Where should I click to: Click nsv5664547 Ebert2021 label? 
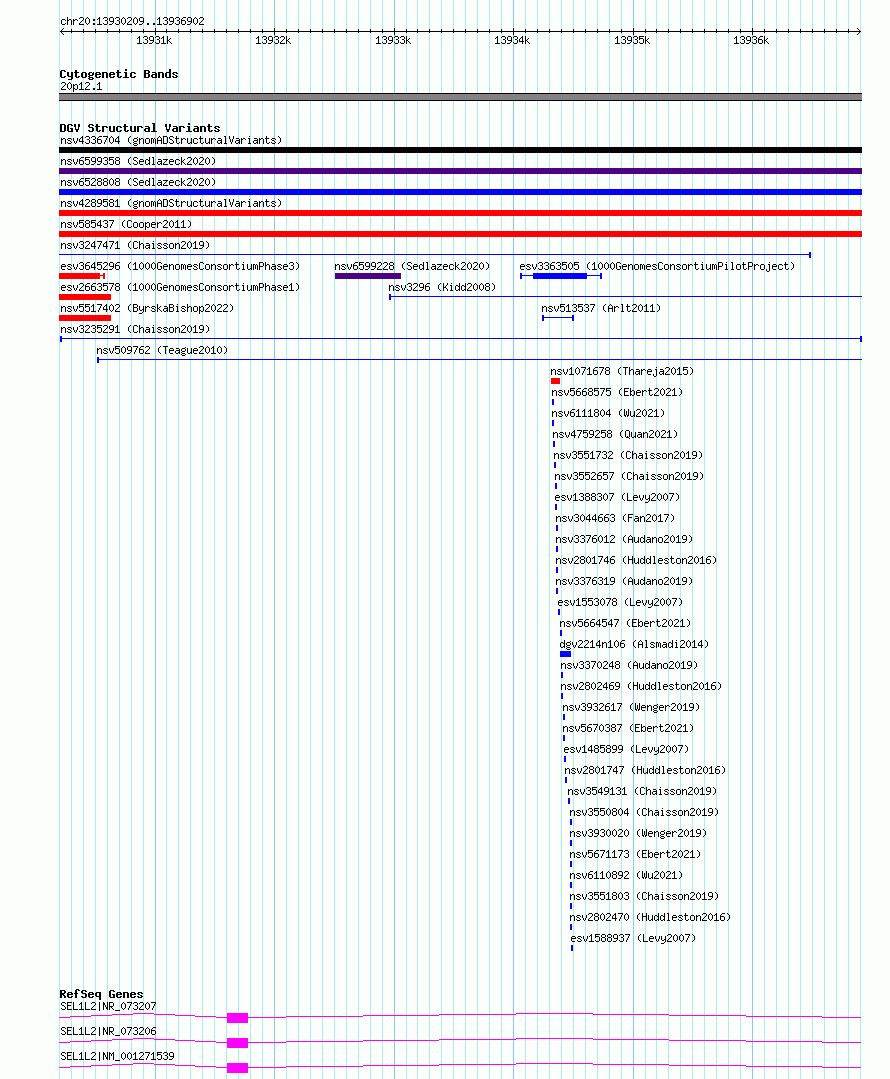click(x=625, y=623)
